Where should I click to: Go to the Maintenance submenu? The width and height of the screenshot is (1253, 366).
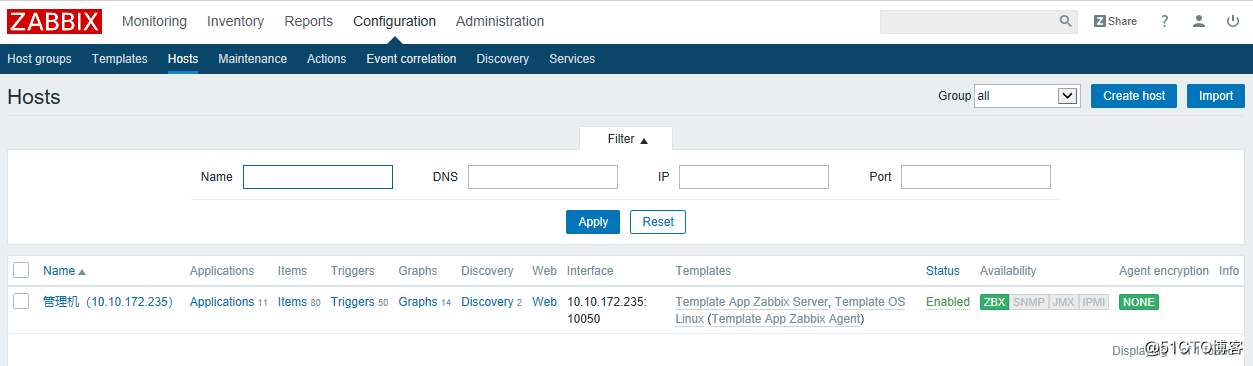pos(252,59)
